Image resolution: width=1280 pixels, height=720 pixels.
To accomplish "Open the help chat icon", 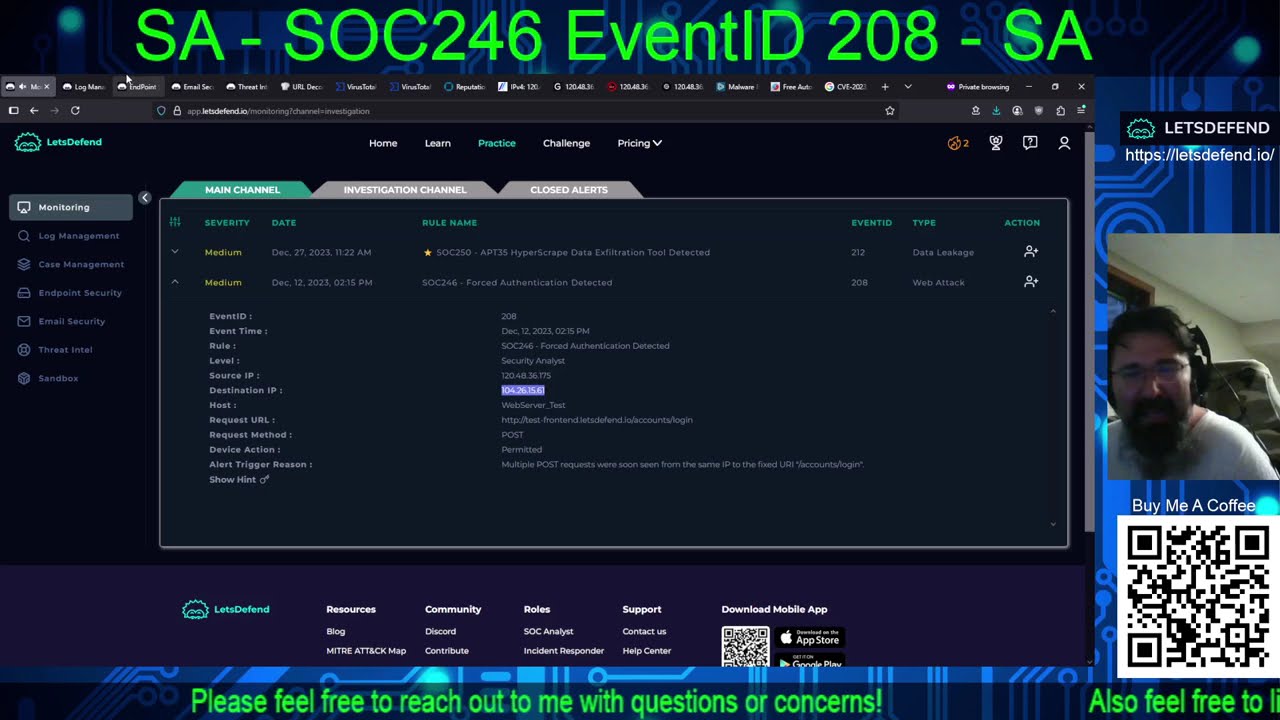I will (1030, 143).
